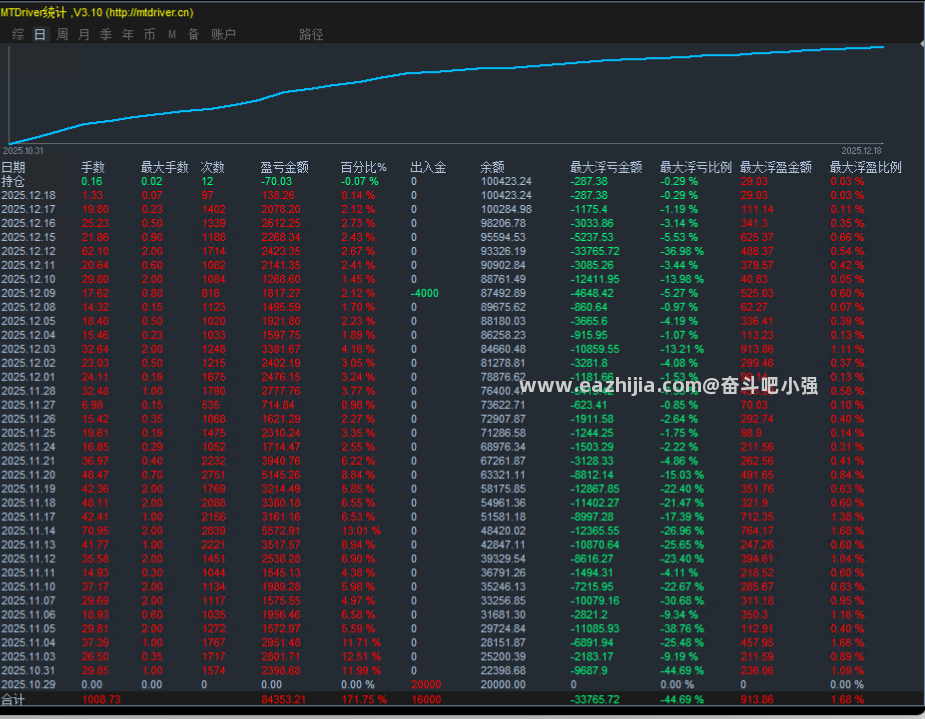Viewport: 925px width, 719px height.
Task: Click the 最大浮盈比例 column header
Action: (x=865, y=168)
